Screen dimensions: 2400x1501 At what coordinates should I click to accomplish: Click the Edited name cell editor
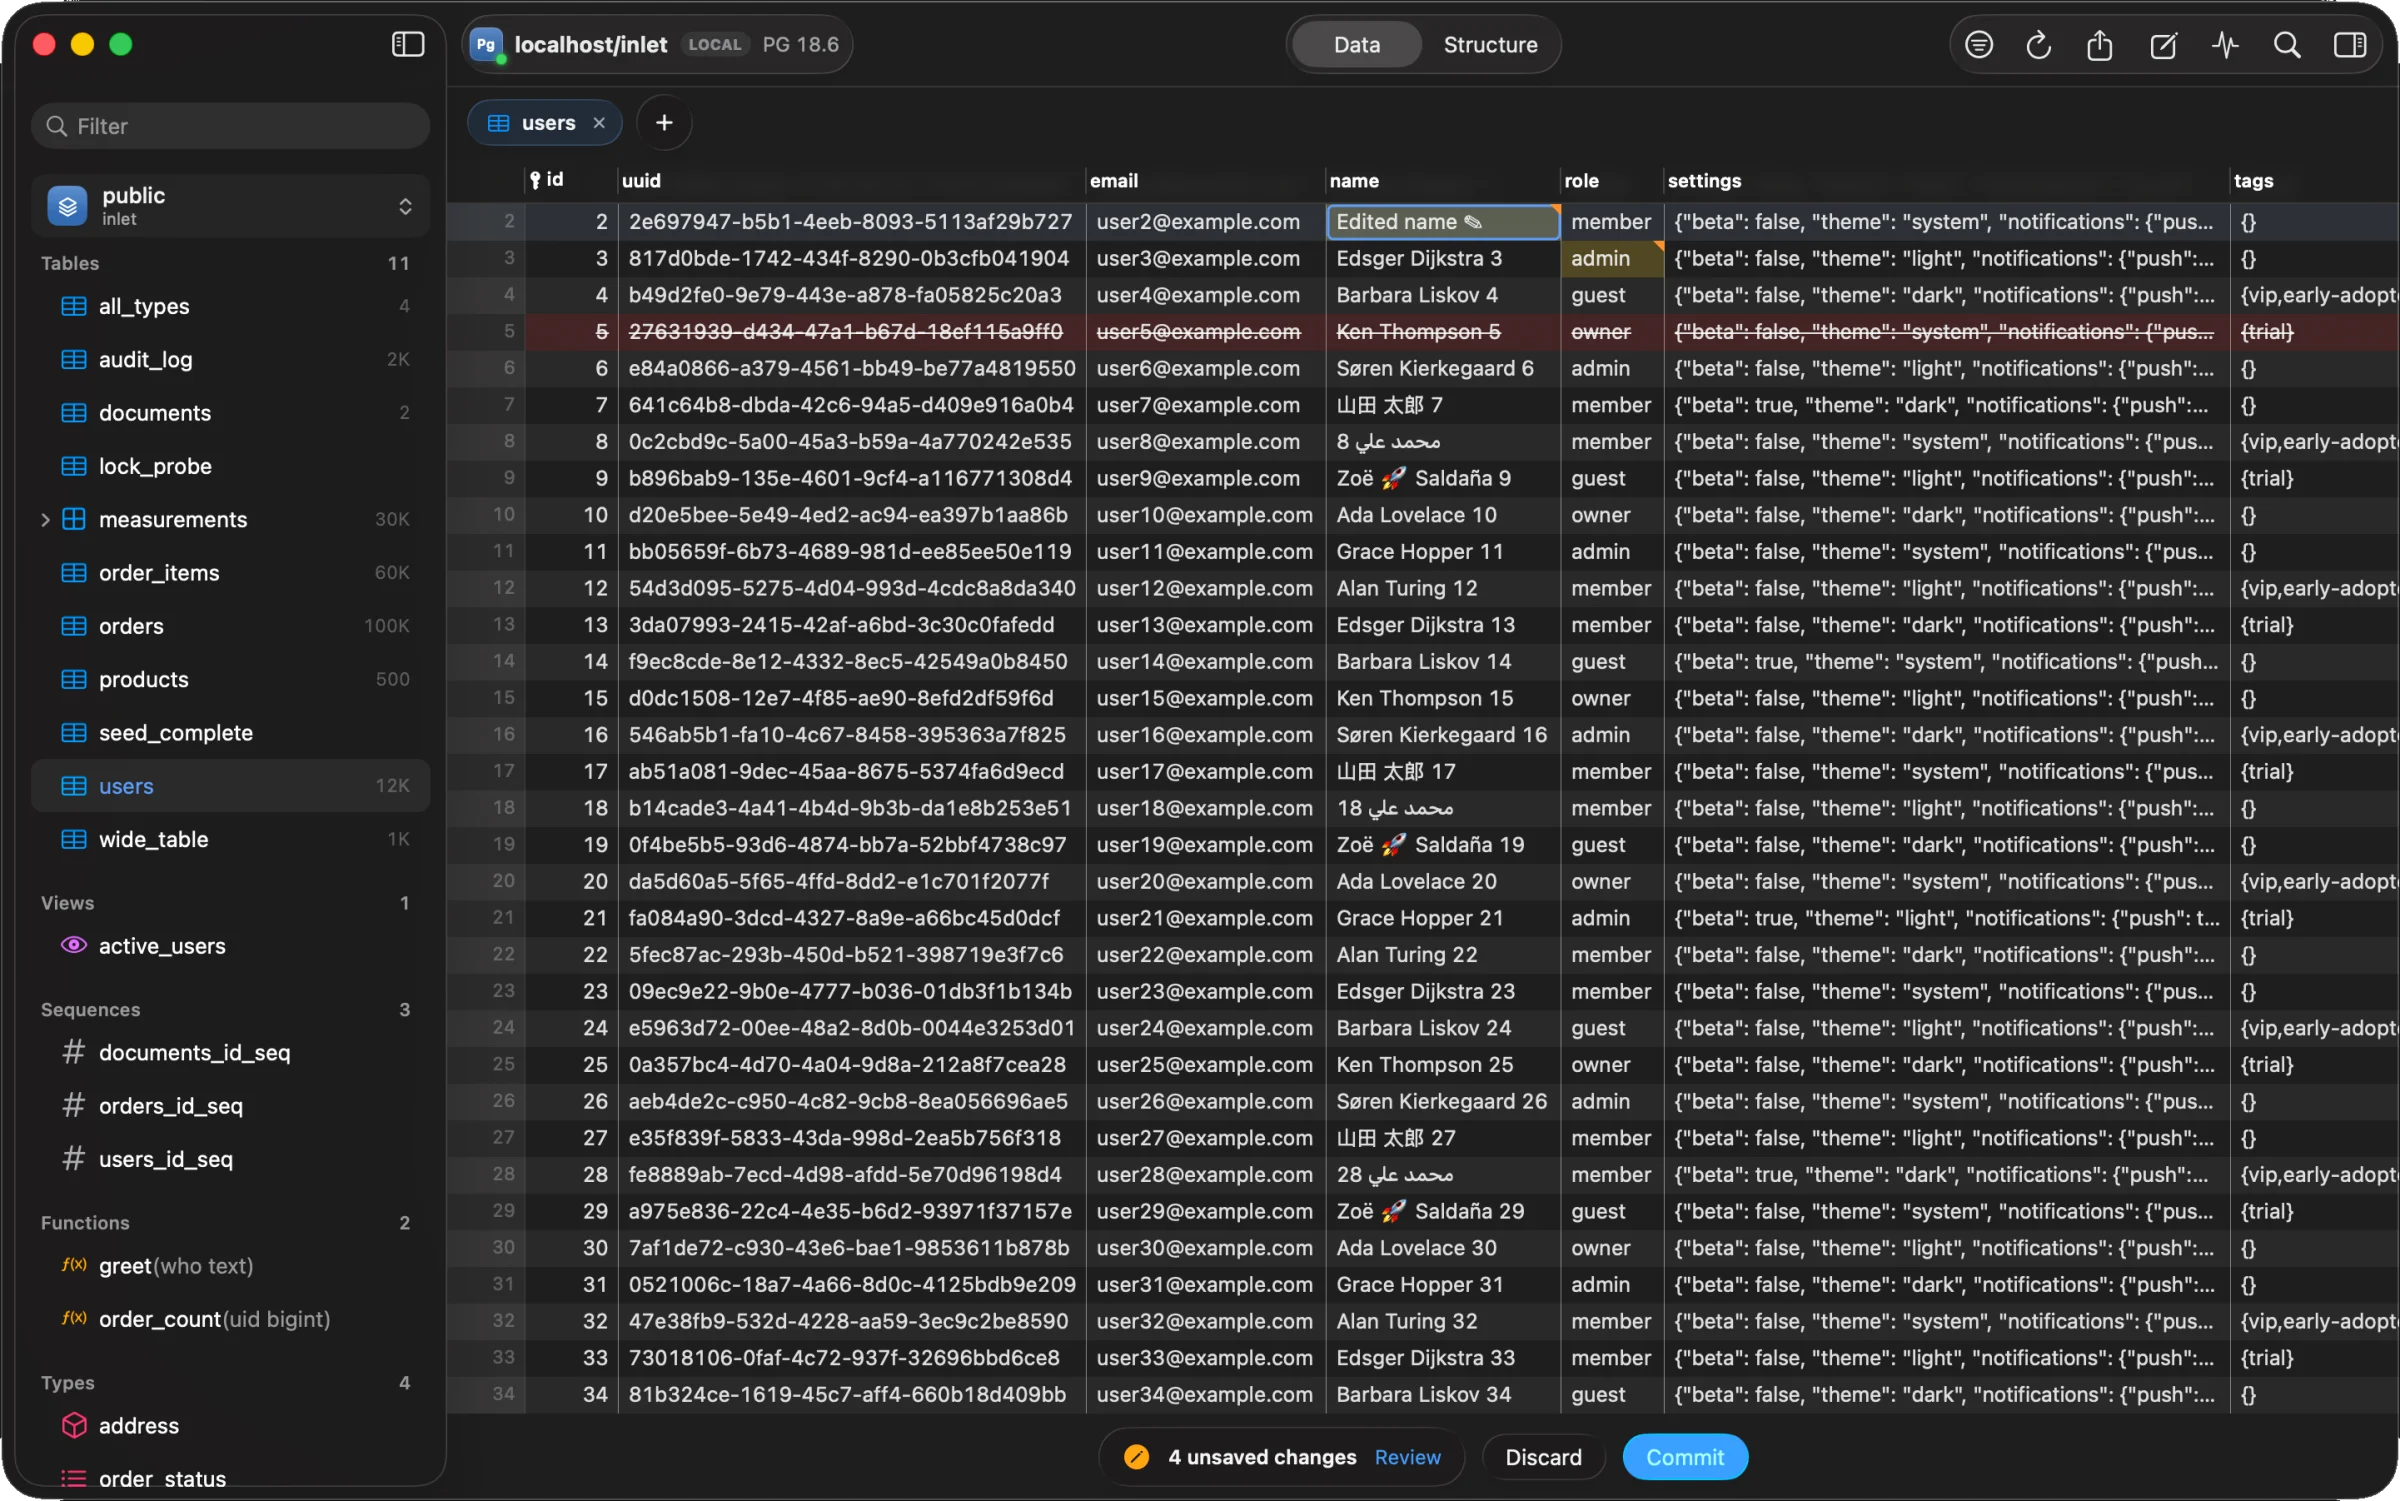pos(1443,222)
